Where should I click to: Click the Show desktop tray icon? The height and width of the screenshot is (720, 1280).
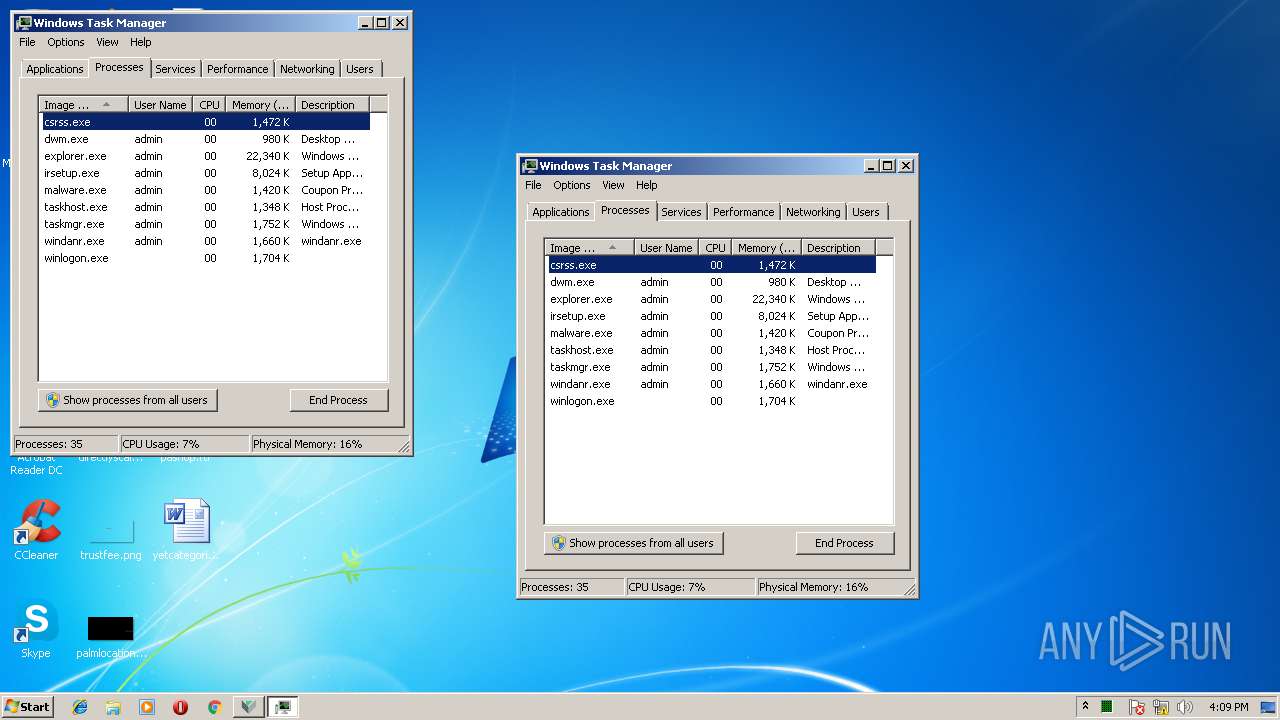pyautogui.click(x=1269, y=707)
